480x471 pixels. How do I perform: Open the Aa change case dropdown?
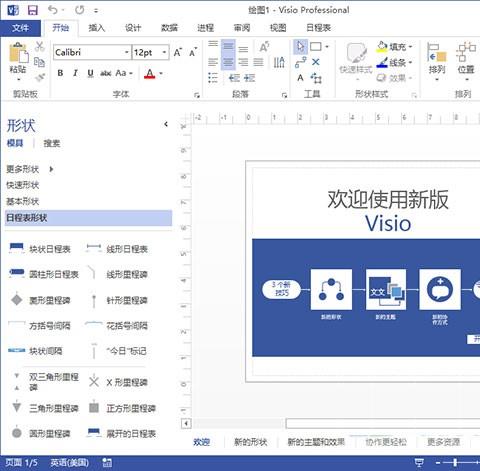(124, 73)
